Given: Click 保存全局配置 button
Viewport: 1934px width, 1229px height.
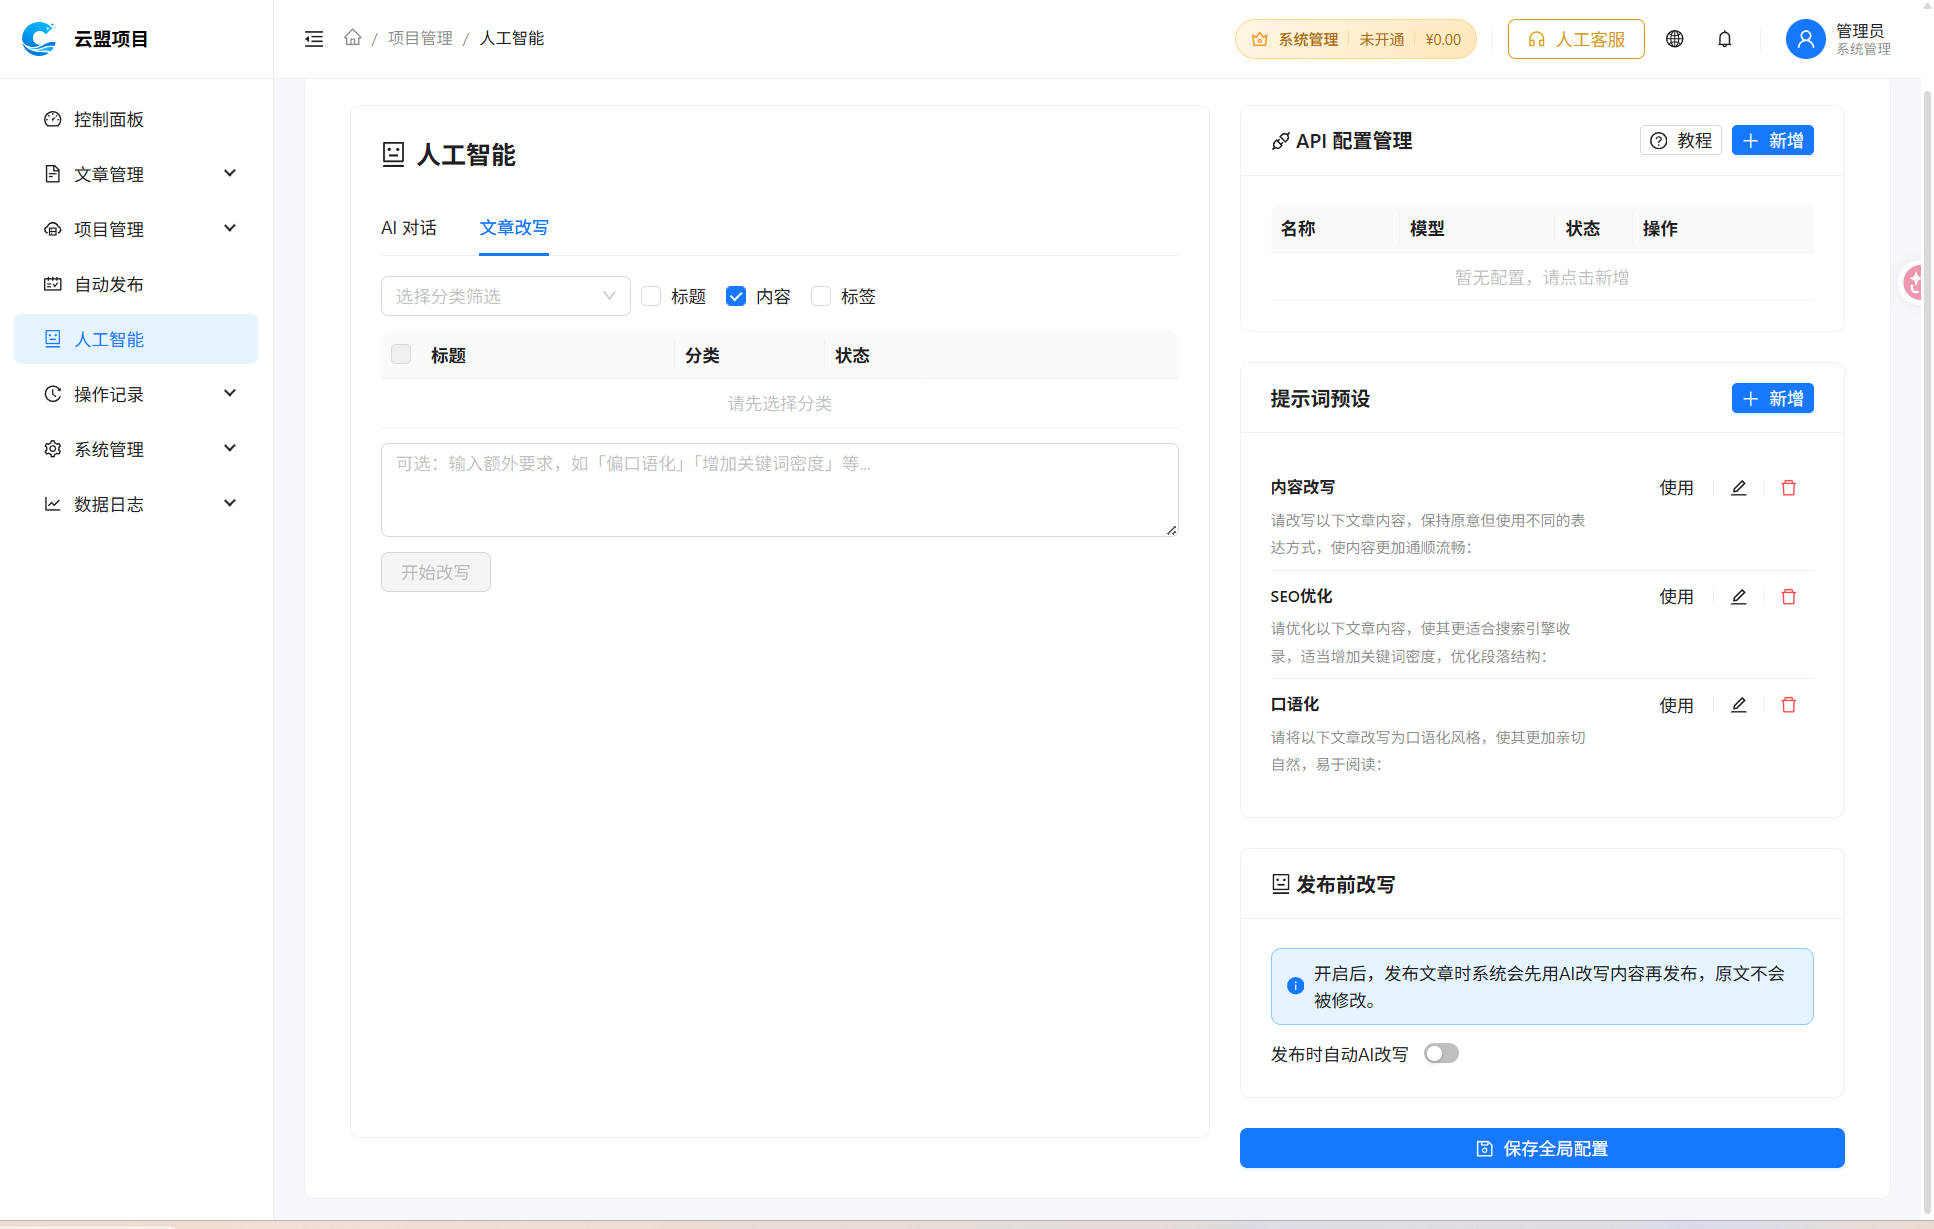Looking at the screenshot, I should pos(1542,1148).
